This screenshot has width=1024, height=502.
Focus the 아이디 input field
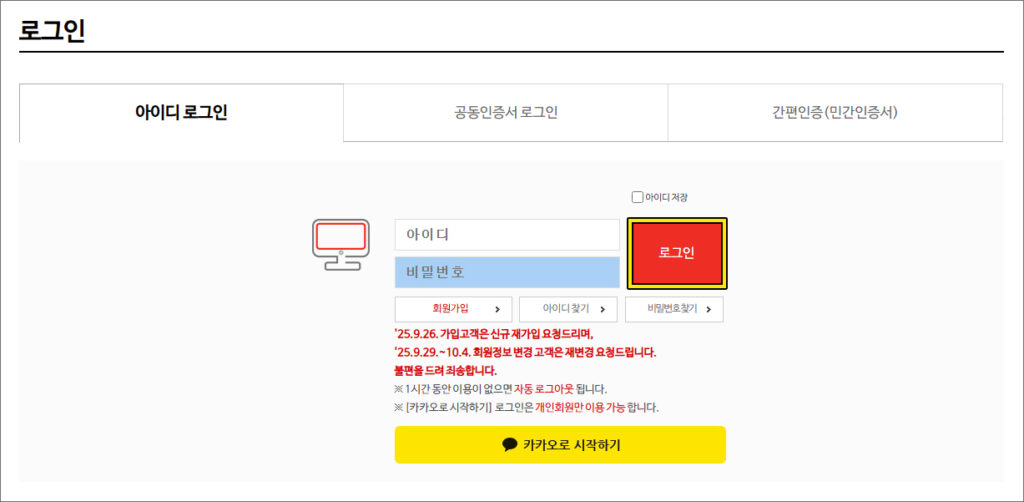tap(507, 235)
